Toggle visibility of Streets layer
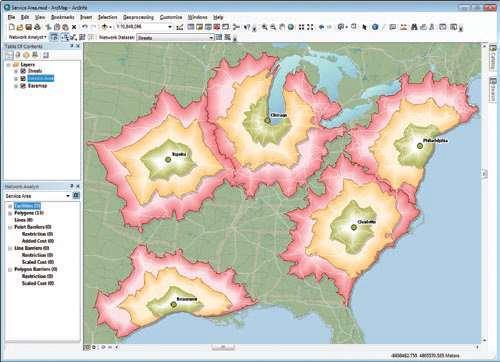This screenshot has width=500, height=362. point(23,71)
